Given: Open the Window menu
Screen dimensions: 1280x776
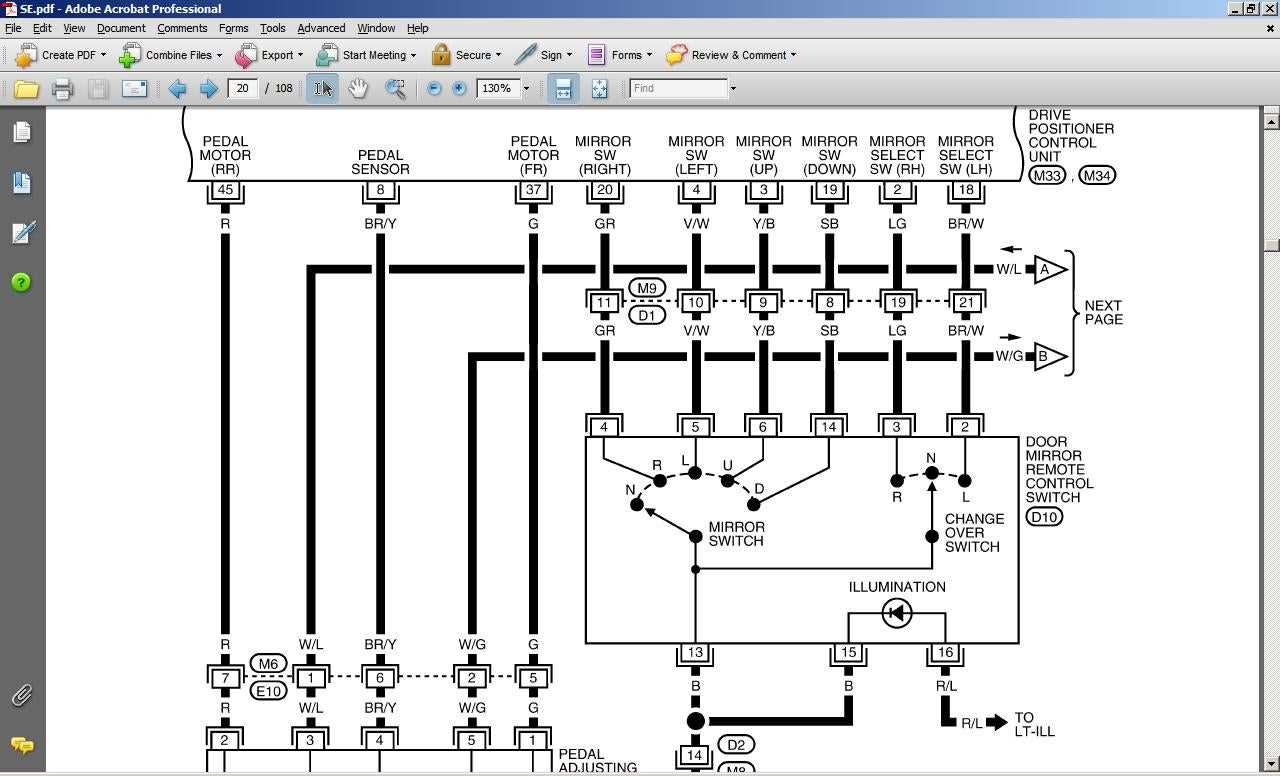Looking at the screenshot, I should tap(376, 28).
